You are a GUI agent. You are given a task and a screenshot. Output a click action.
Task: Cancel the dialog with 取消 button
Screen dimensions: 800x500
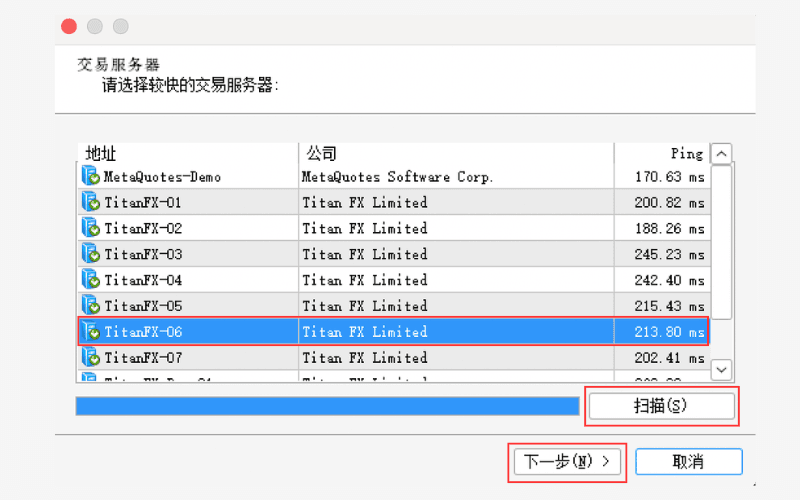pos(688,462)
